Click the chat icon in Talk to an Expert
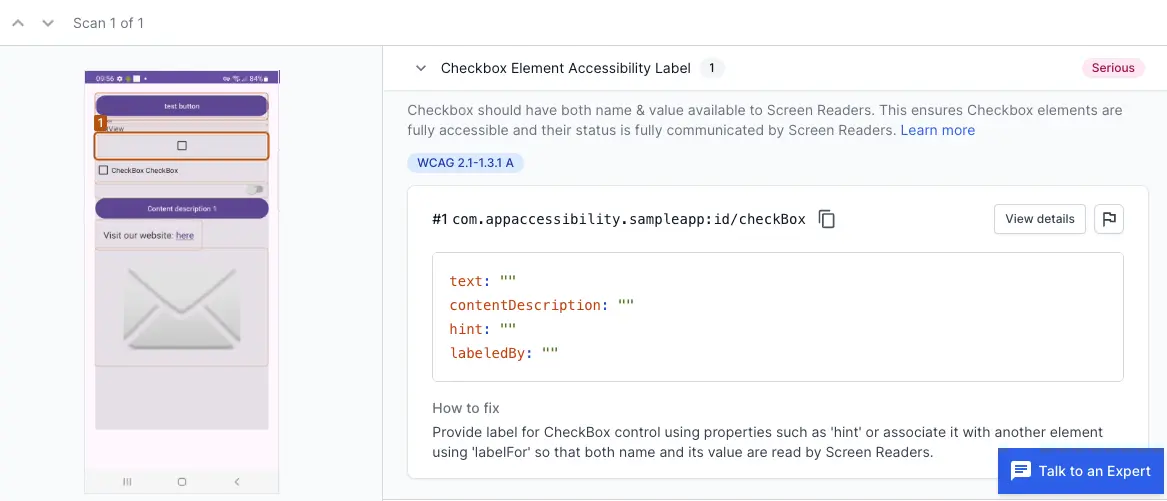The width and height of the screenshot is (1167, 501). pyautogui.click(x=1020, y=471)
